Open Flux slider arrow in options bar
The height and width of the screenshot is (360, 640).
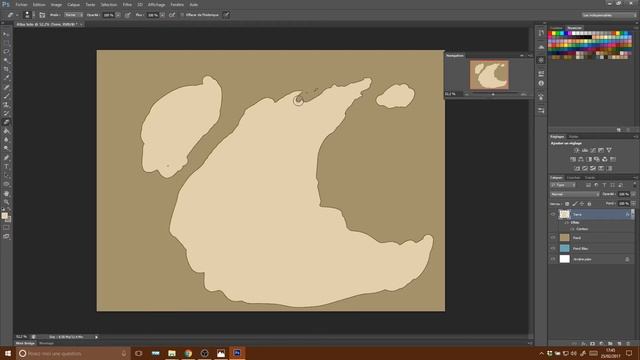click(162, 15)
